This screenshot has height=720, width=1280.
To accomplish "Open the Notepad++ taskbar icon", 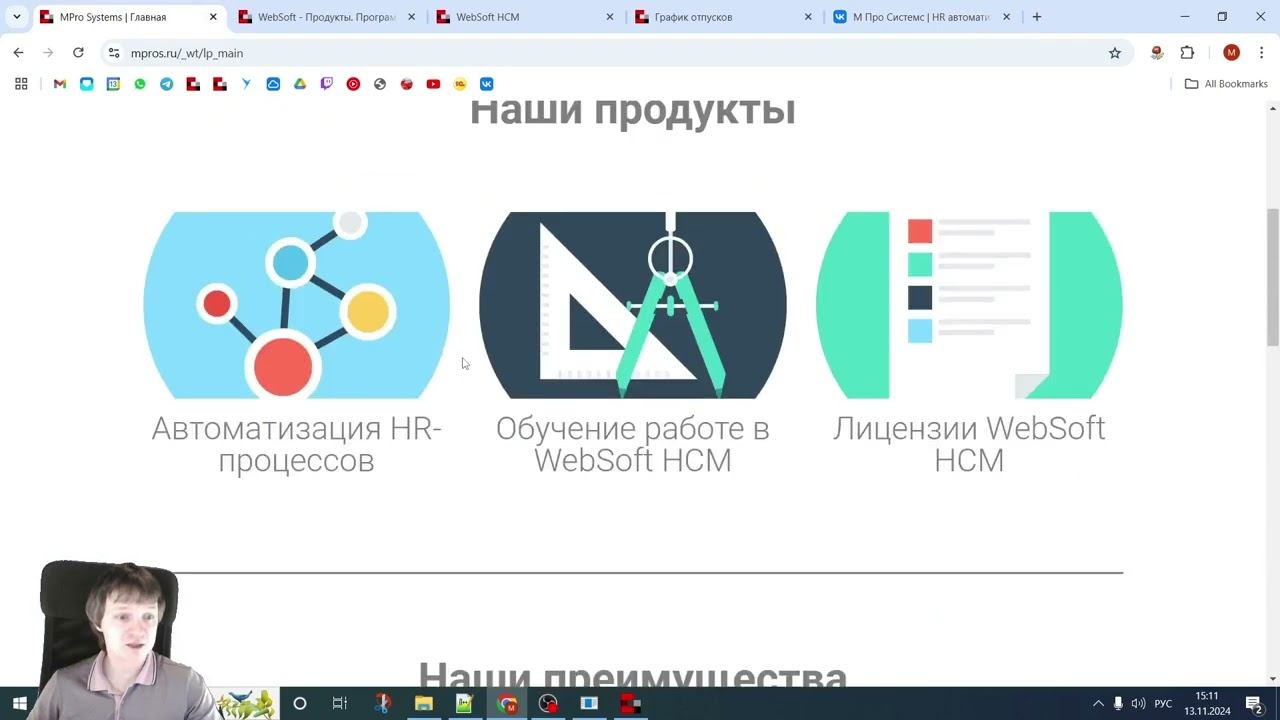I will click(464, 703).
